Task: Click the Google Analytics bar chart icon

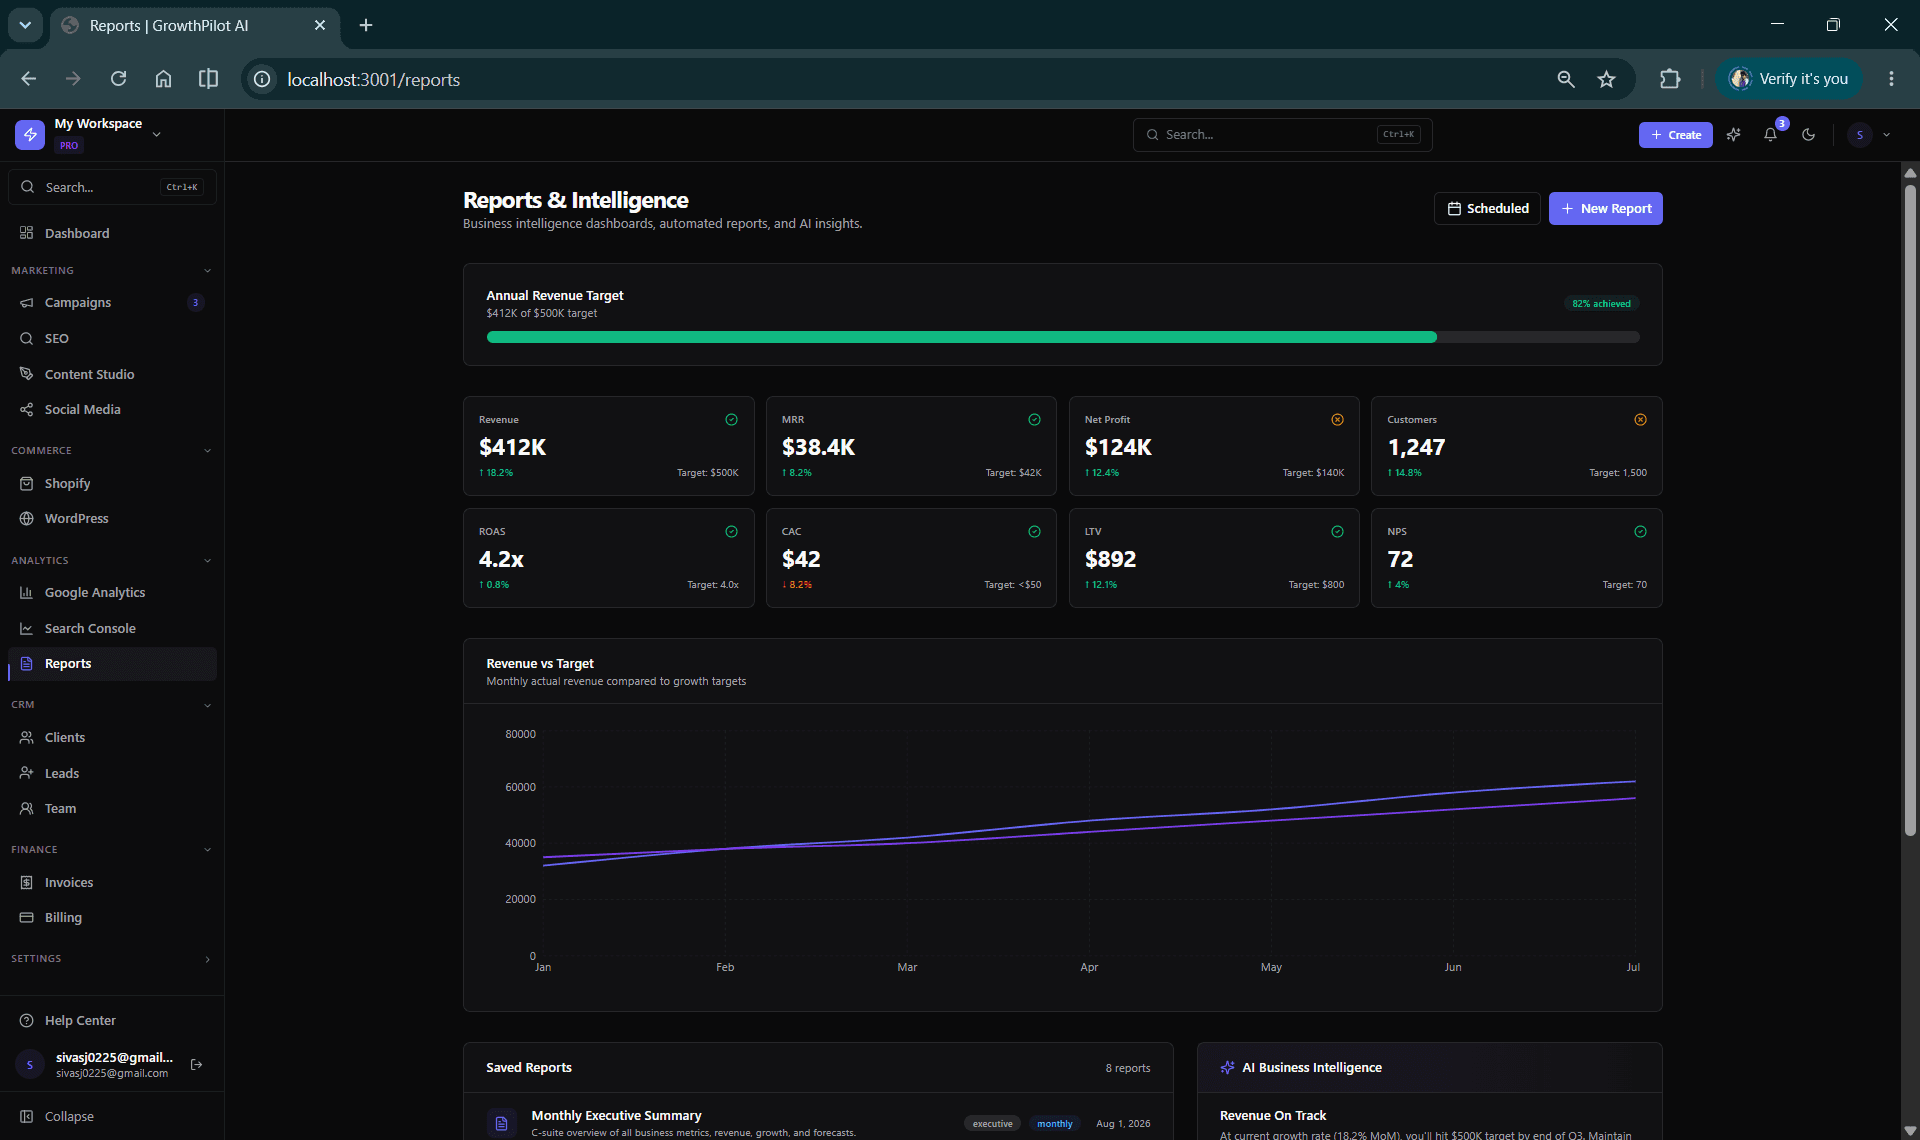Action: (x=27, y=592)
